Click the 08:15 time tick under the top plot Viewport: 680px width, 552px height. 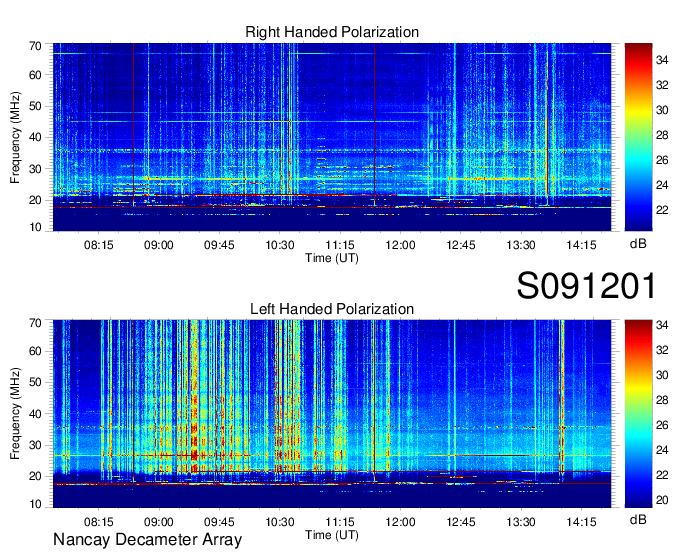98,245
